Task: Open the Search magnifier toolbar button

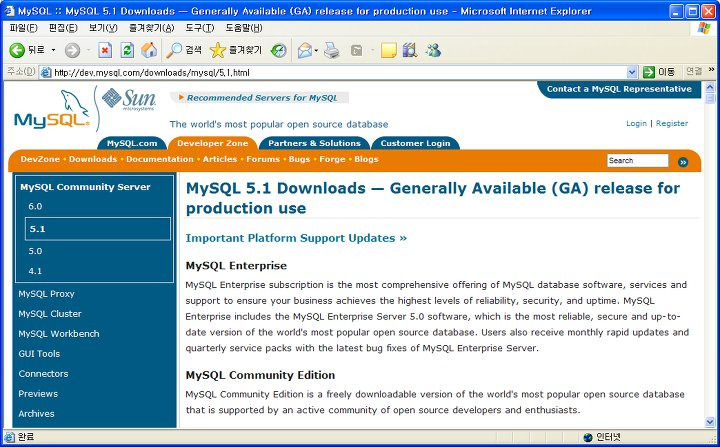Action: coord(184,50)
